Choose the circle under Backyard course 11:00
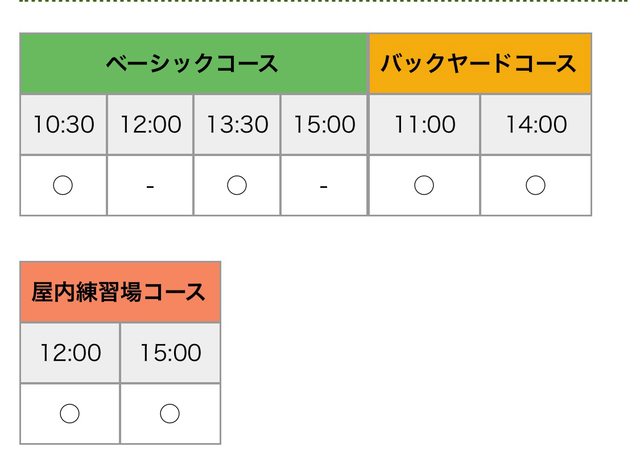The height and width of the screenshot is (471, 640). click(424, 185)
